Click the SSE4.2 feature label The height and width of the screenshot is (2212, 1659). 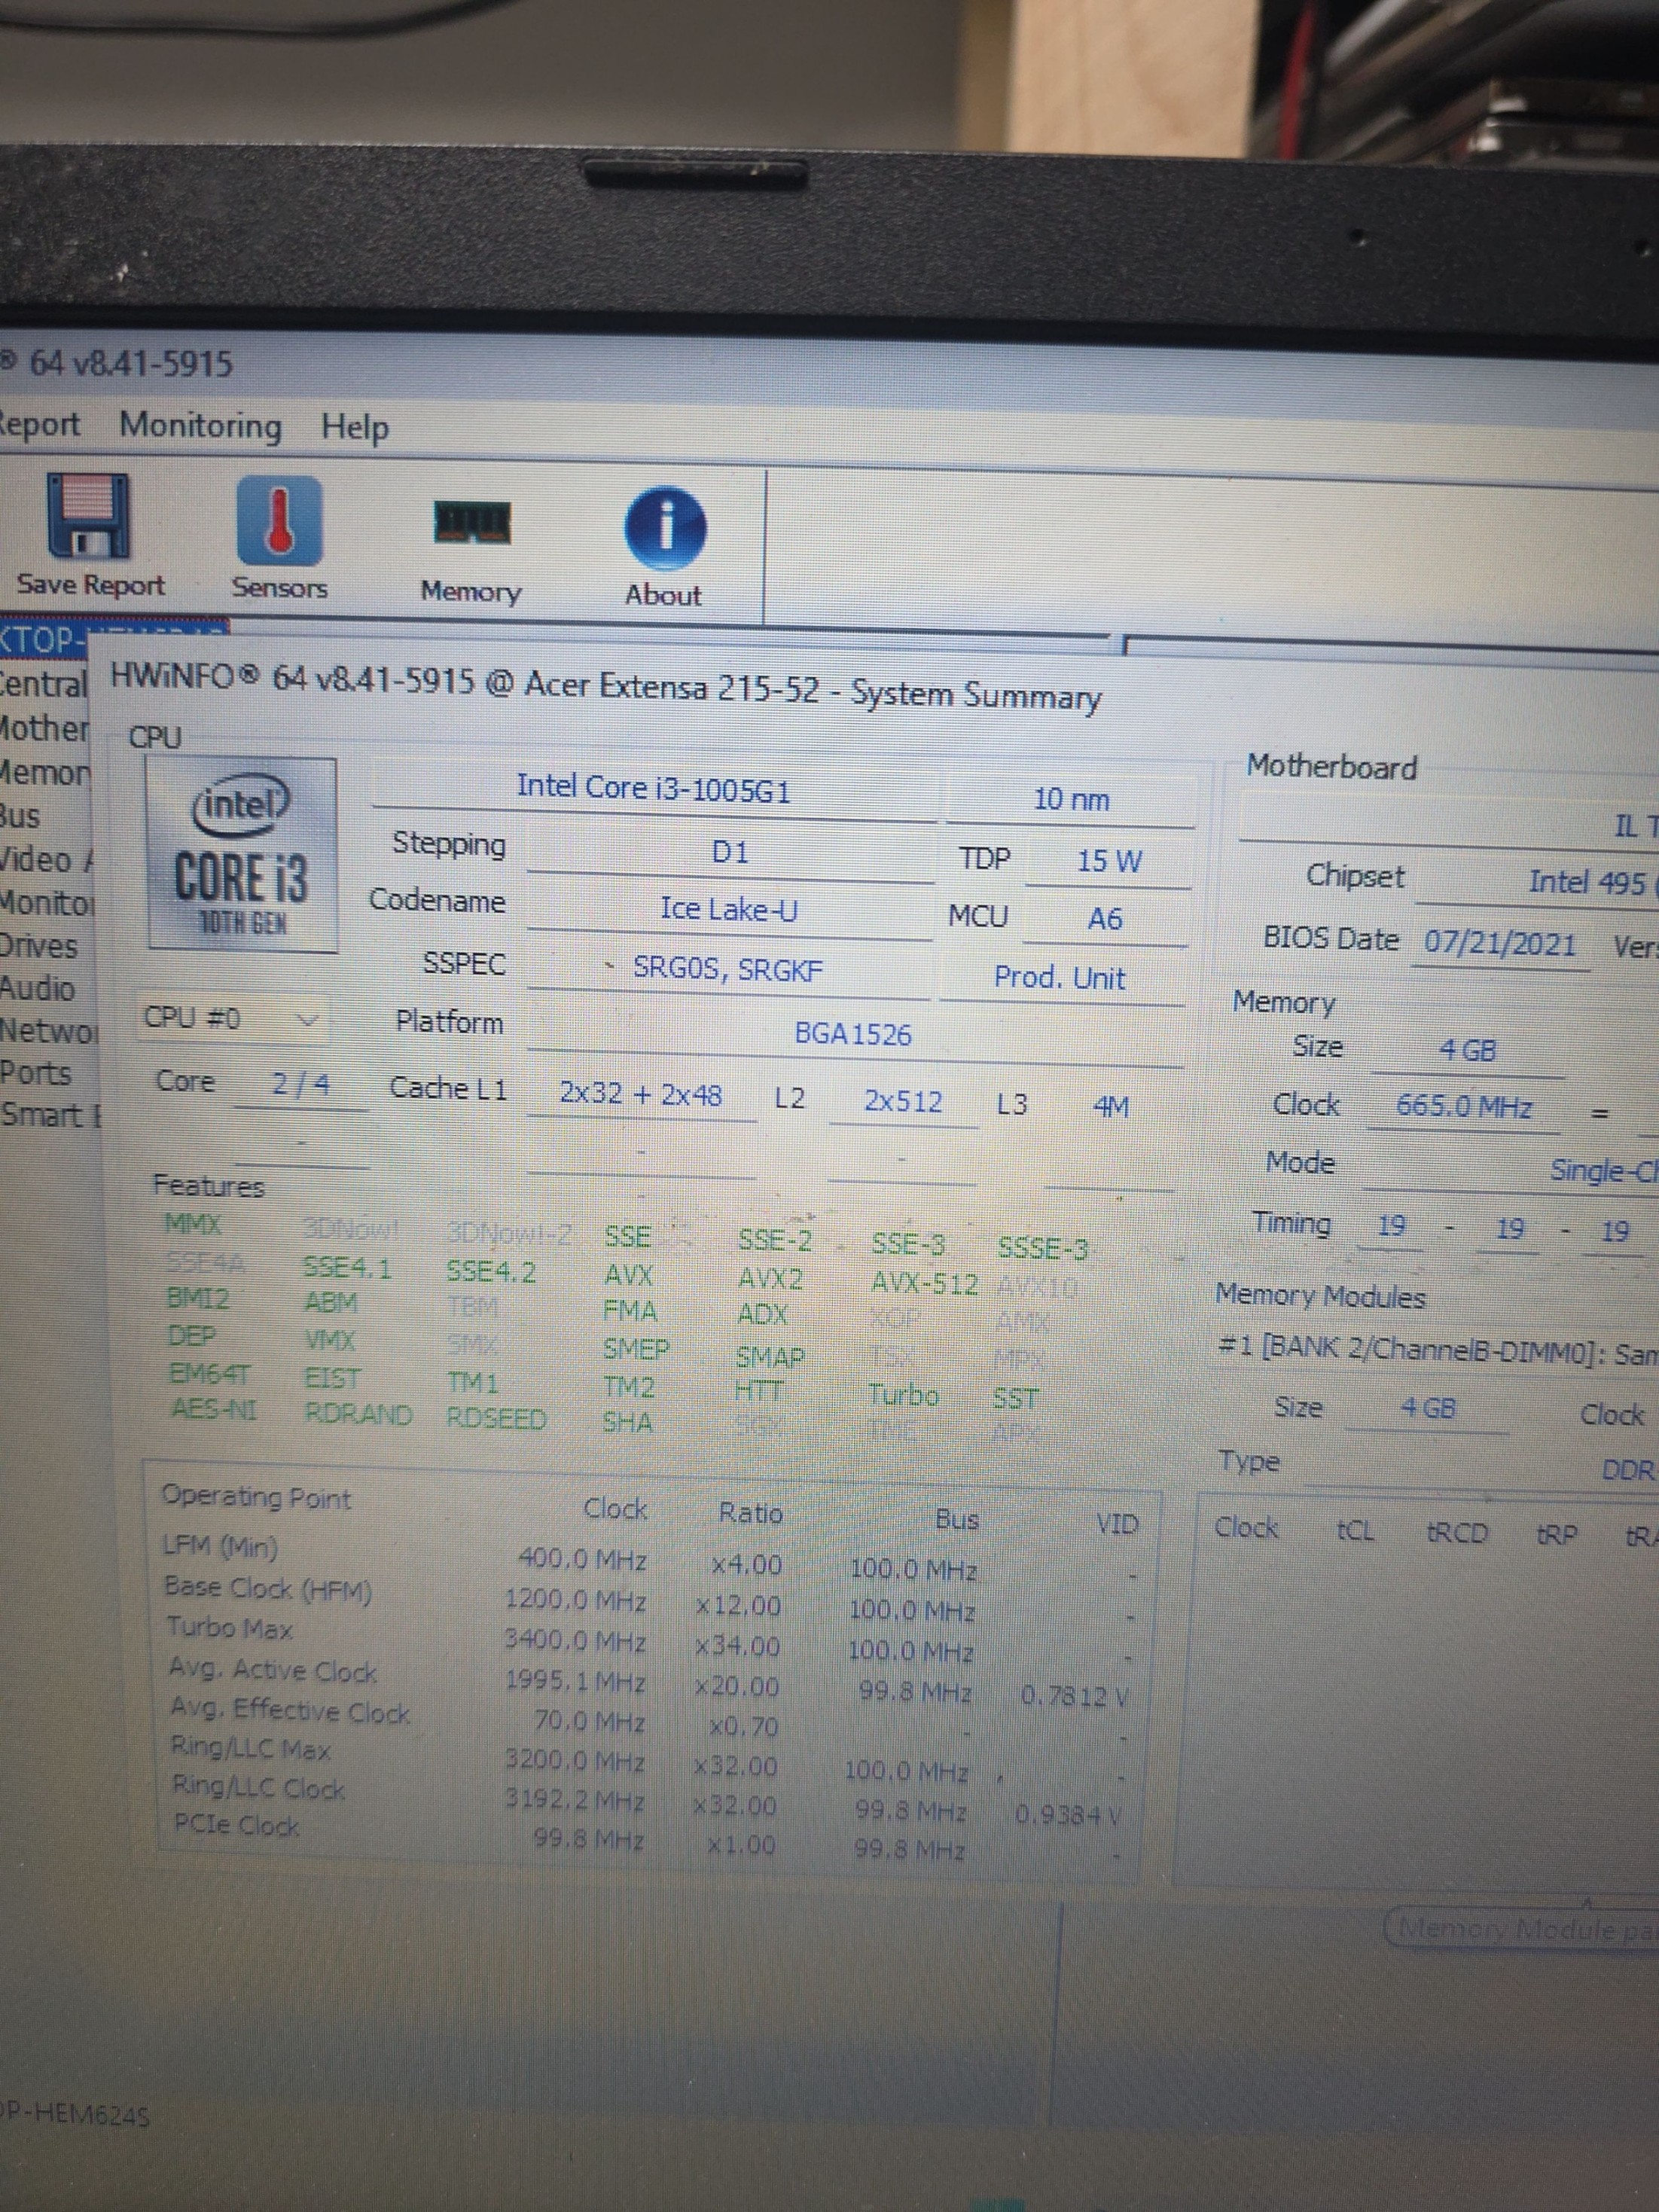[491, 1272]
